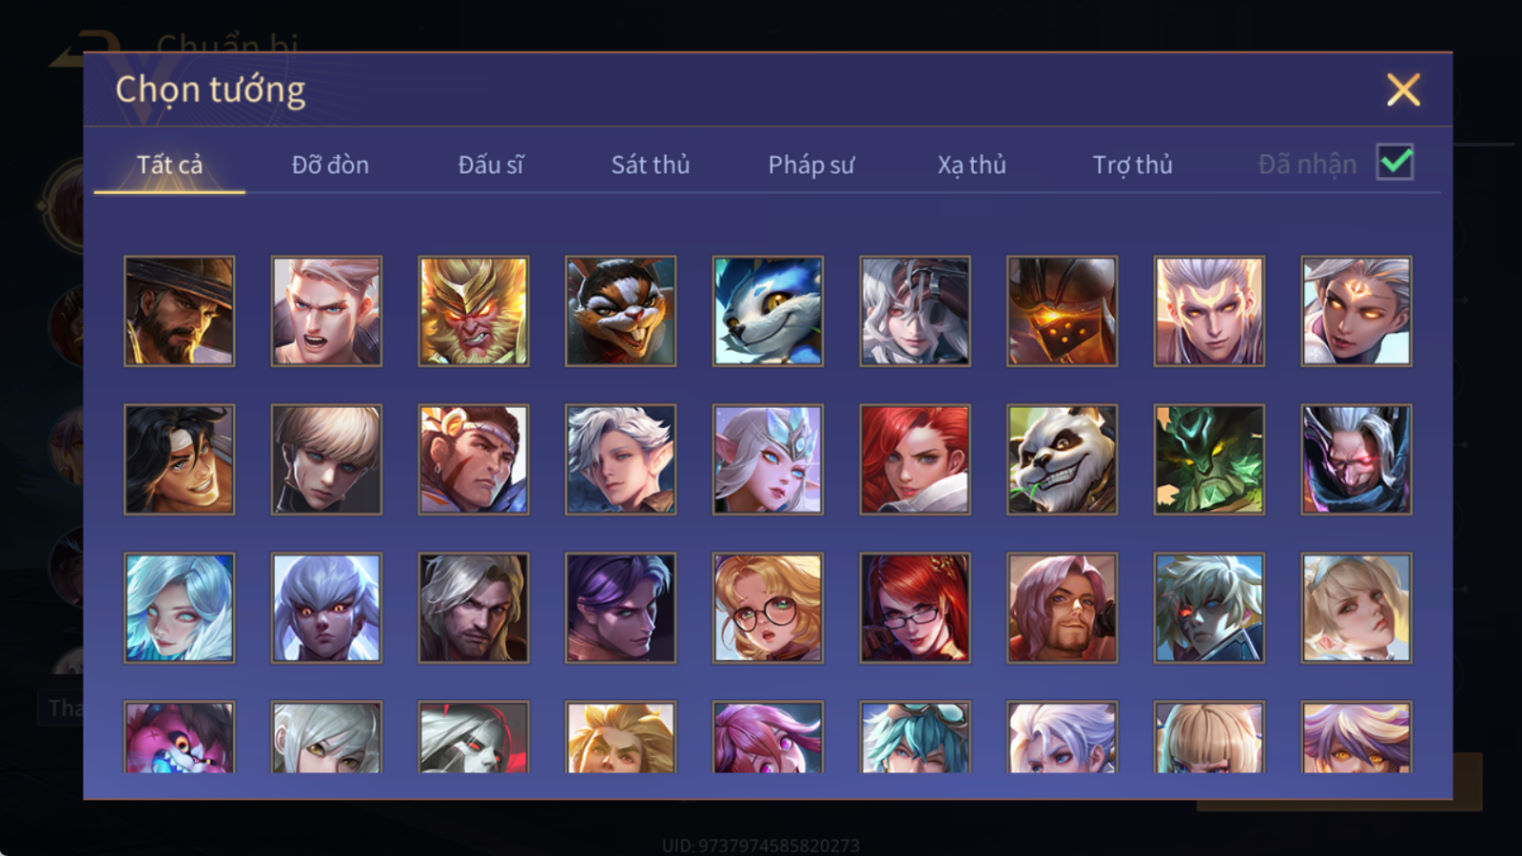Select the squirrel hero with eye patch
The image size is (1522, 856).
tap(620, 311)
